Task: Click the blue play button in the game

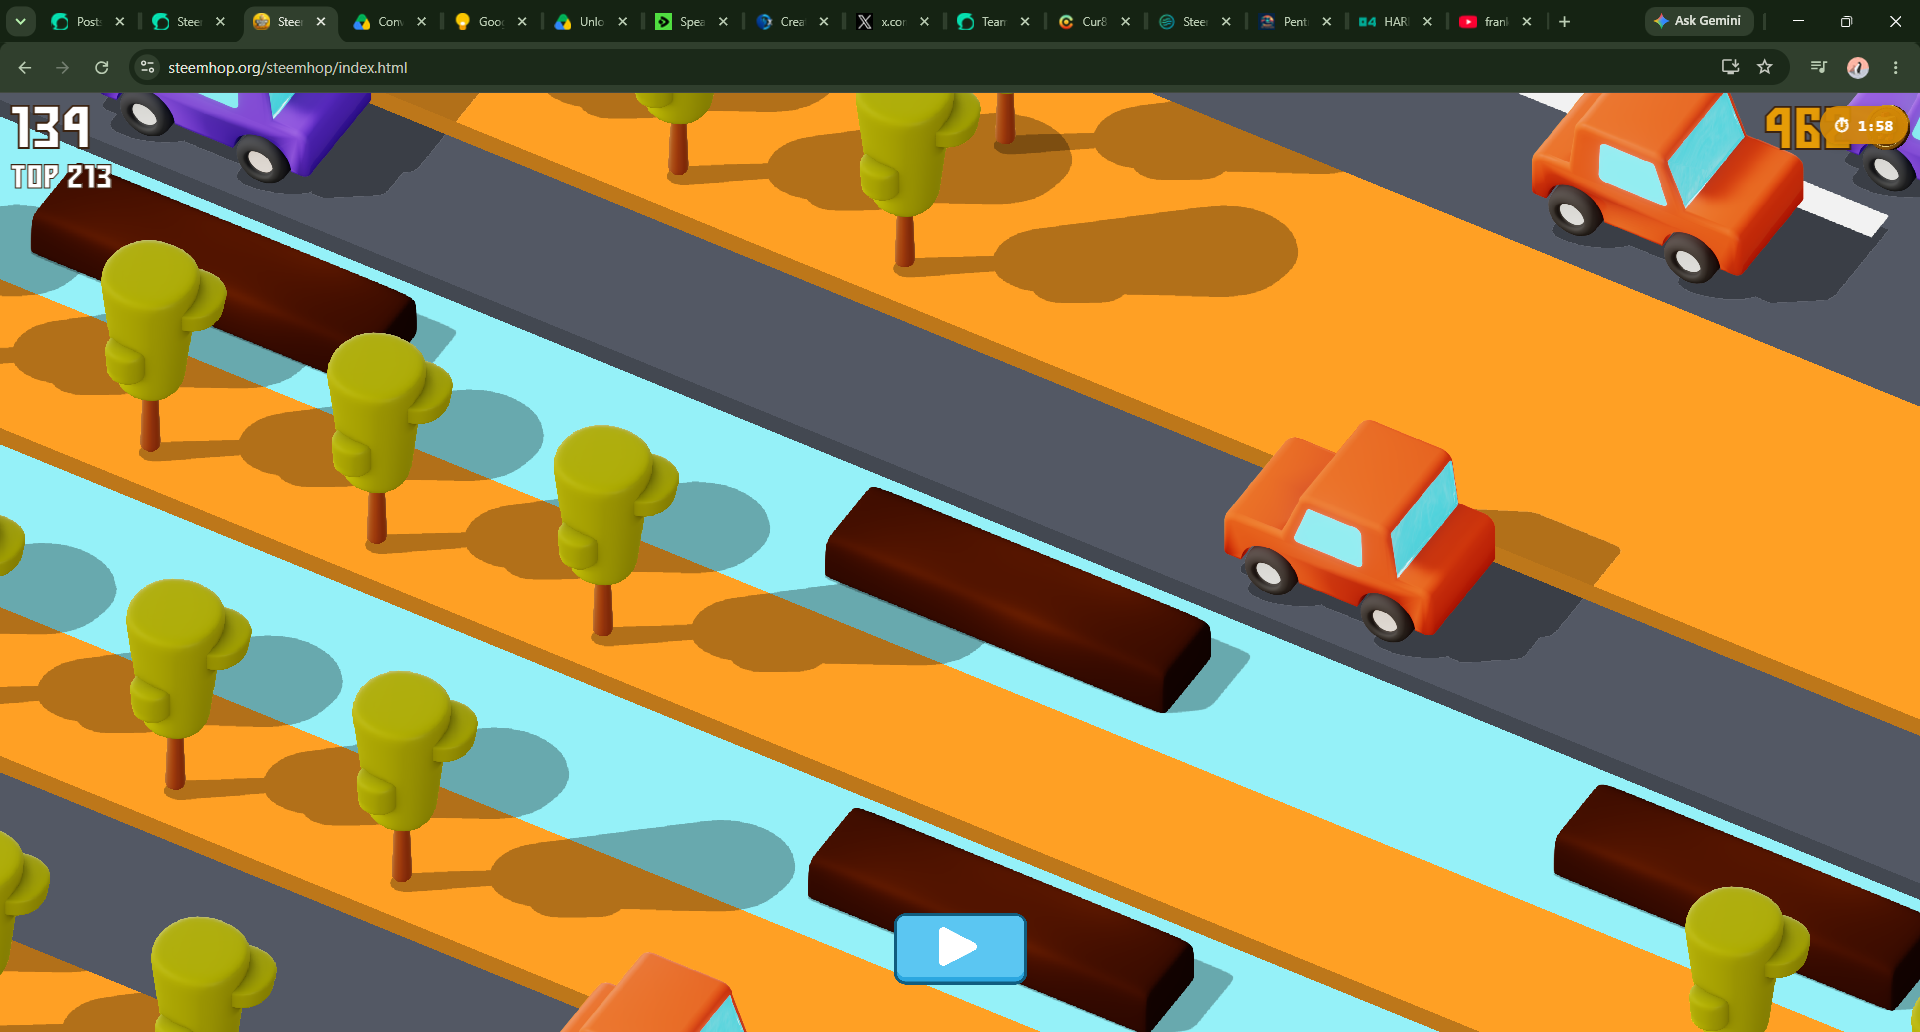Action: tap(960, 948)
